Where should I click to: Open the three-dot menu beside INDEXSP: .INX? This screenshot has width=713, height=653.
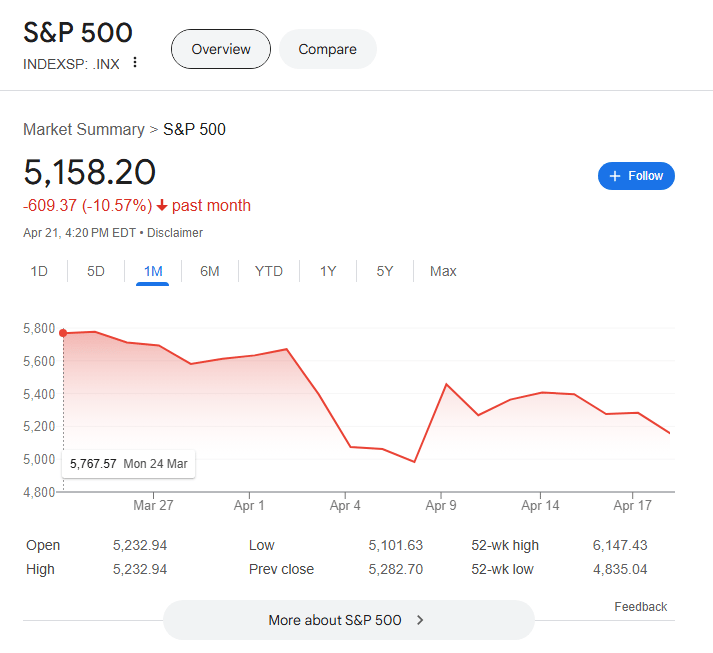point(135,63)
